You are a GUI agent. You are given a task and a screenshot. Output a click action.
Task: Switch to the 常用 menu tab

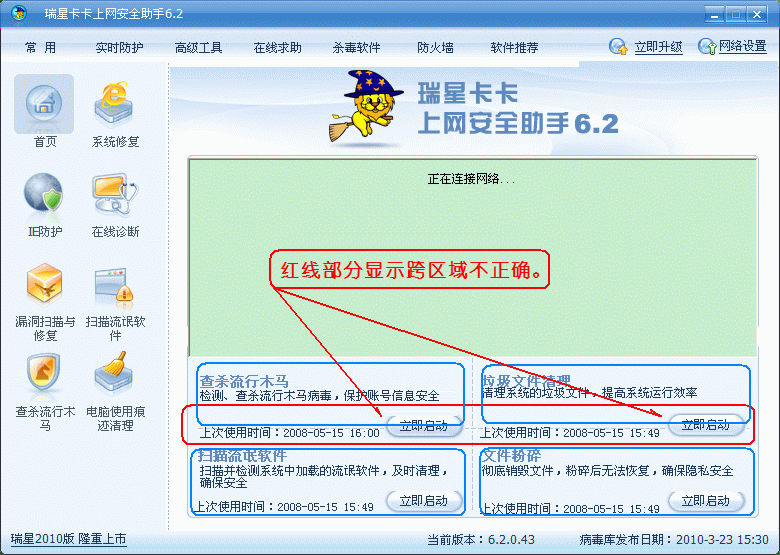(40, 48)
